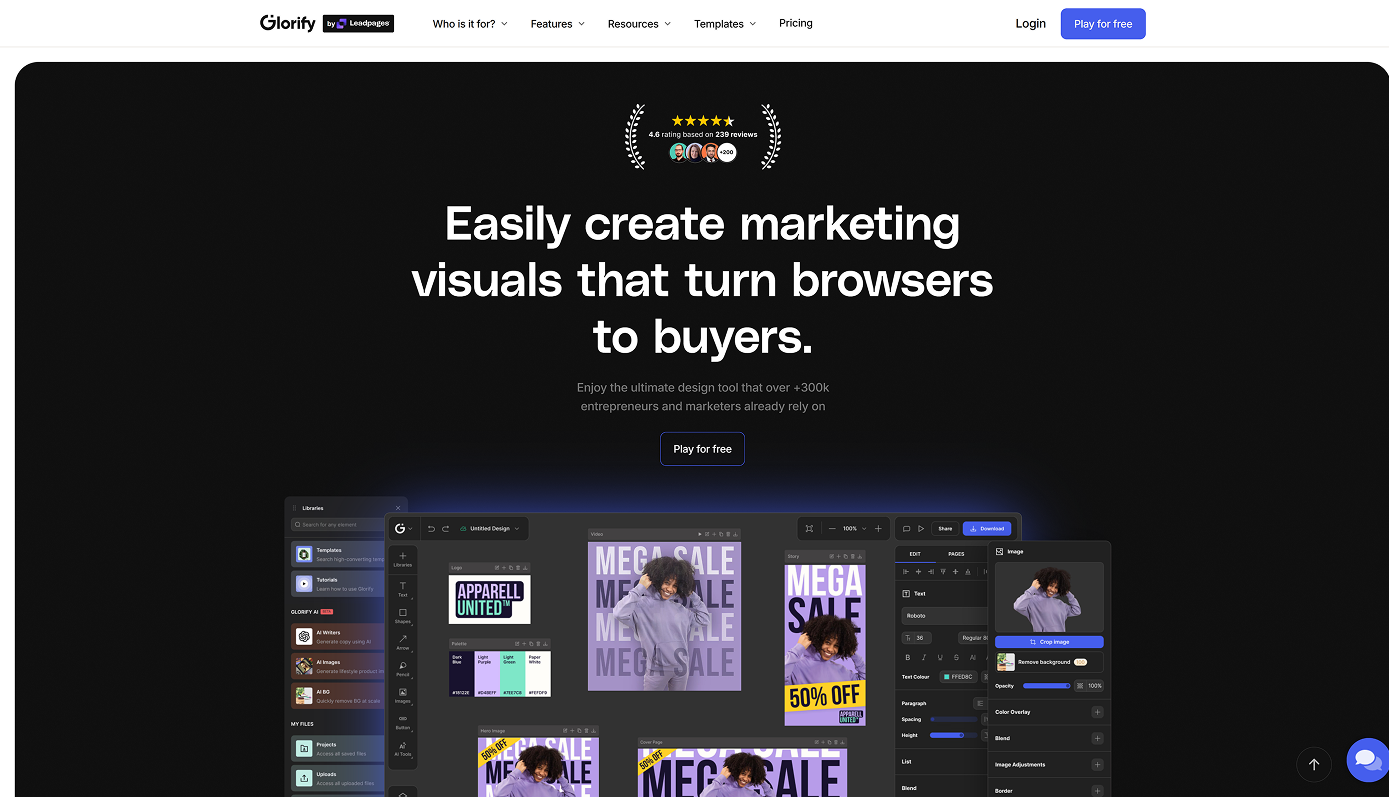Select the Arrow tool
1389x797 pixels.
[403, 642]
